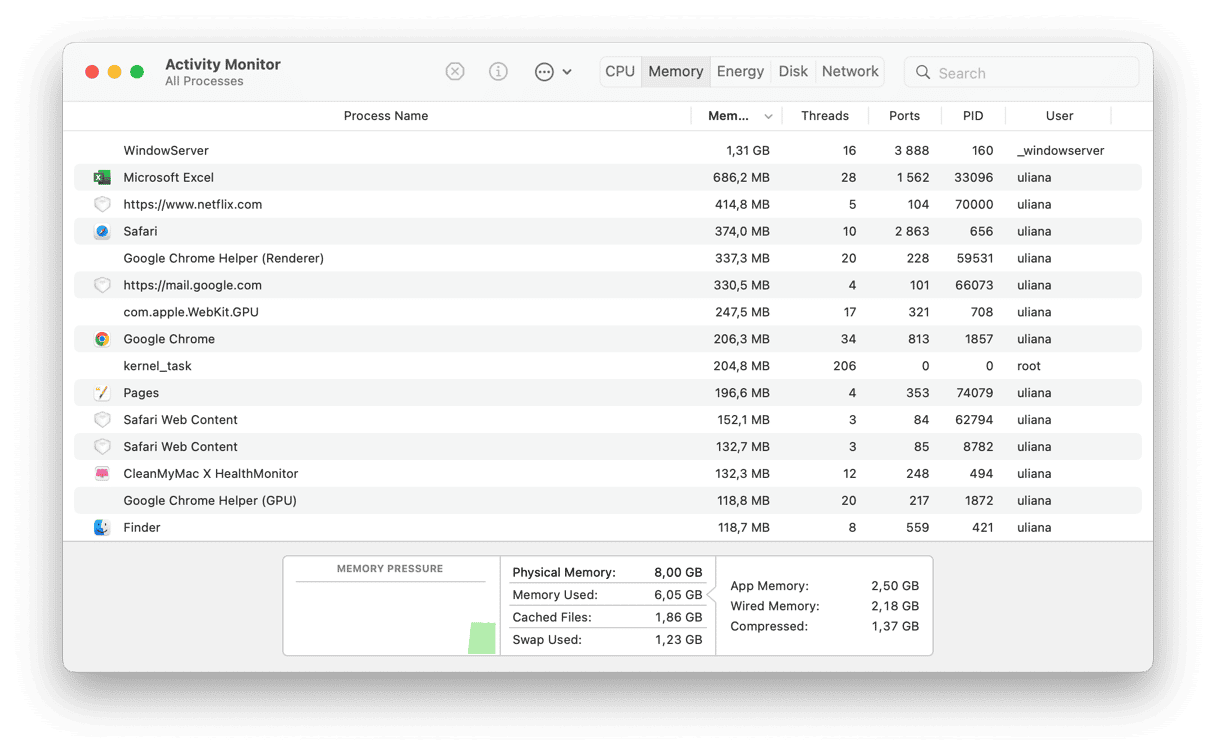Switch to the Energy tab
This screenshot has height=755, width=1216.
pyautogui.click(x=740, y=72)
